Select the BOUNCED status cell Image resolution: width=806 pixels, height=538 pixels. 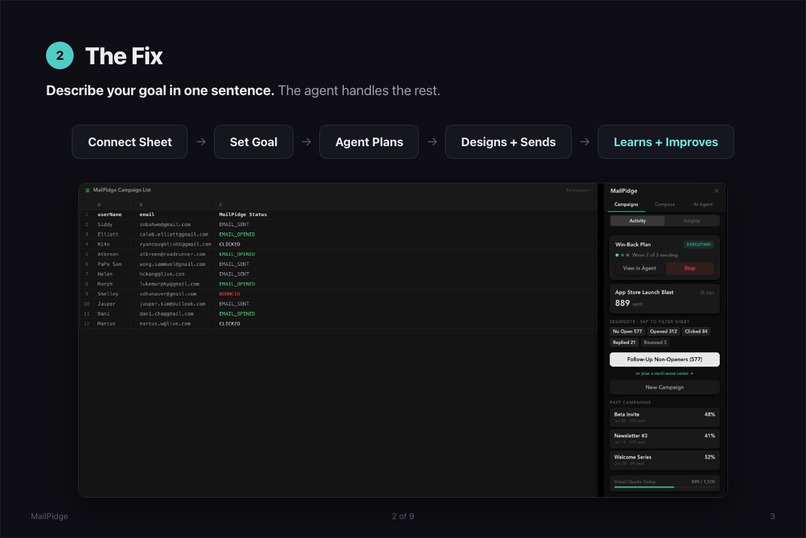point(229,294)
